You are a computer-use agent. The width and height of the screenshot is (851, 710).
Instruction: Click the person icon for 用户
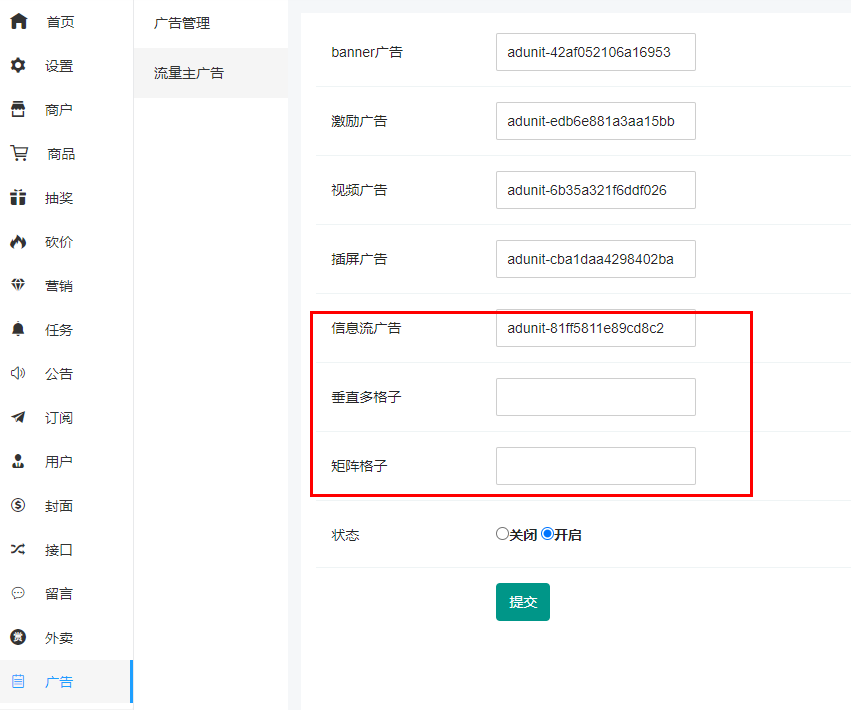(x=18, y=461)
